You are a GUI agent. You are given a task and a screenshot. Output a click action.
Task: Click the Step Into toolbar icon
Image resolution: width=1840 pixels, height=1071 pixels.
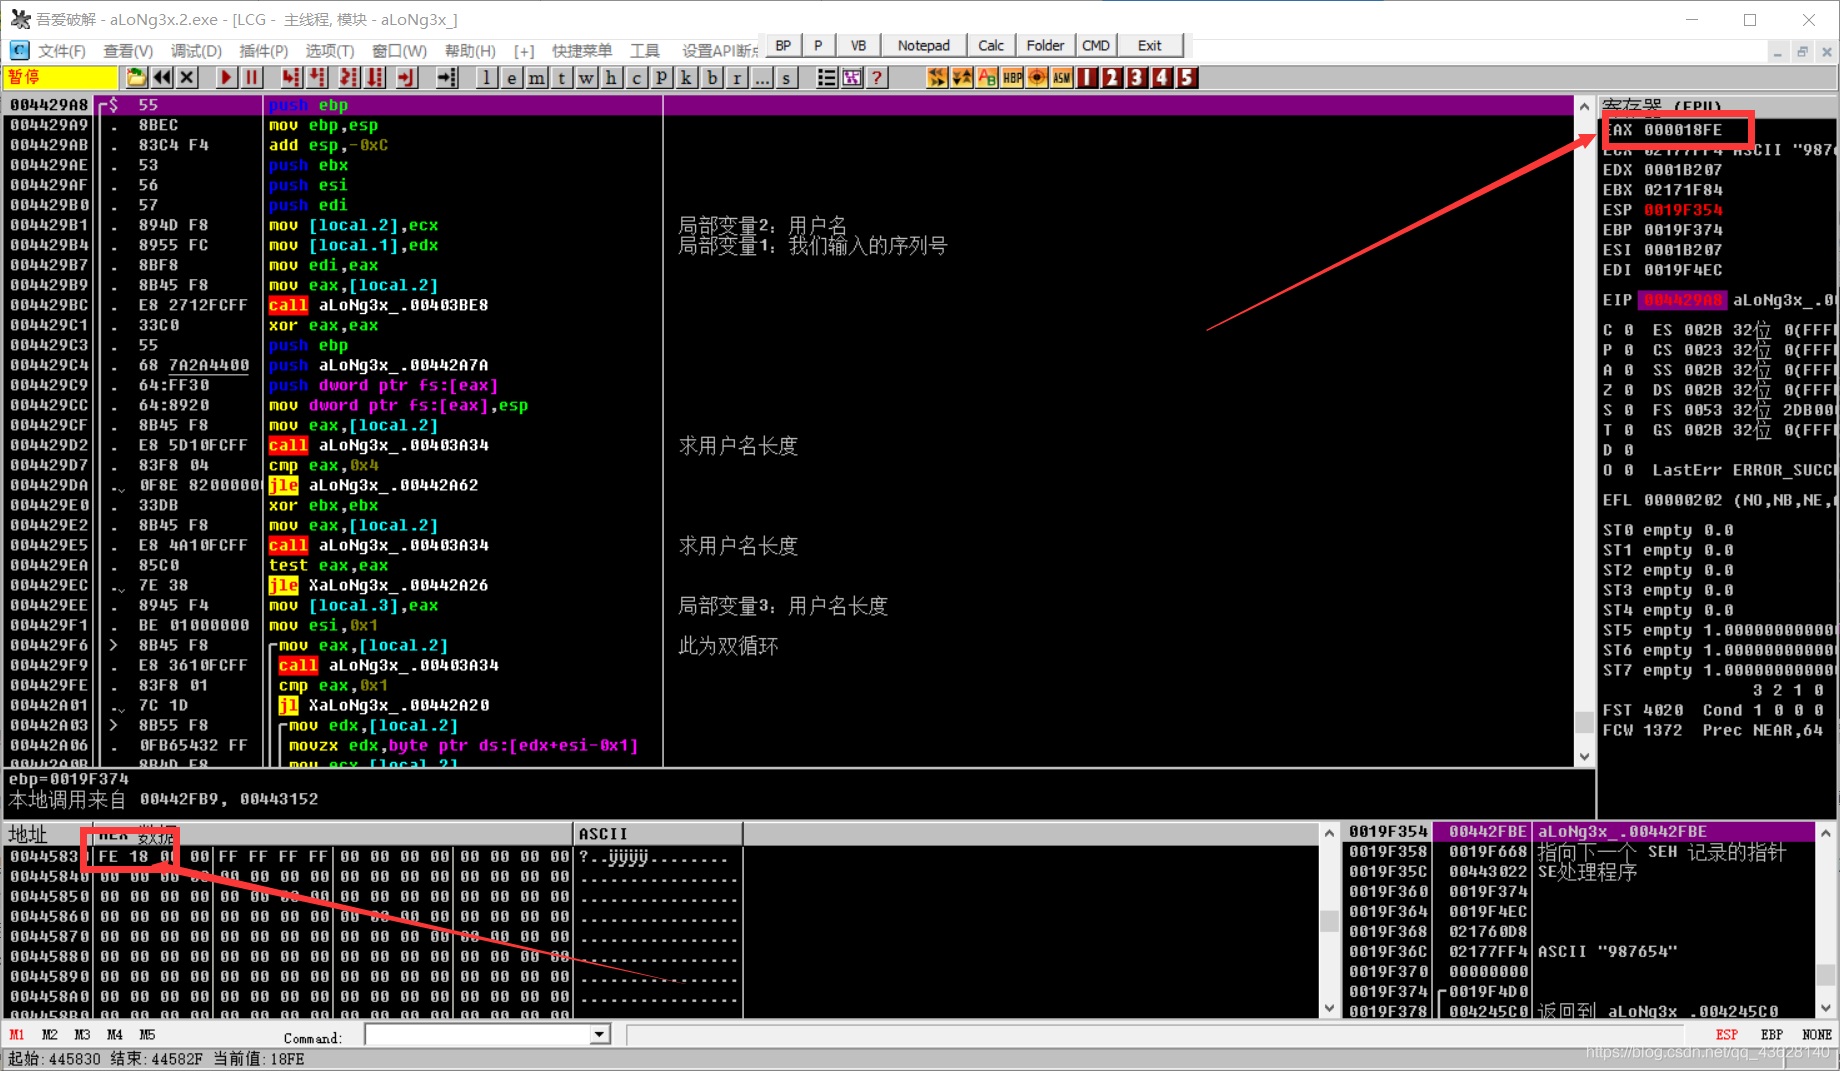[291, 78]
